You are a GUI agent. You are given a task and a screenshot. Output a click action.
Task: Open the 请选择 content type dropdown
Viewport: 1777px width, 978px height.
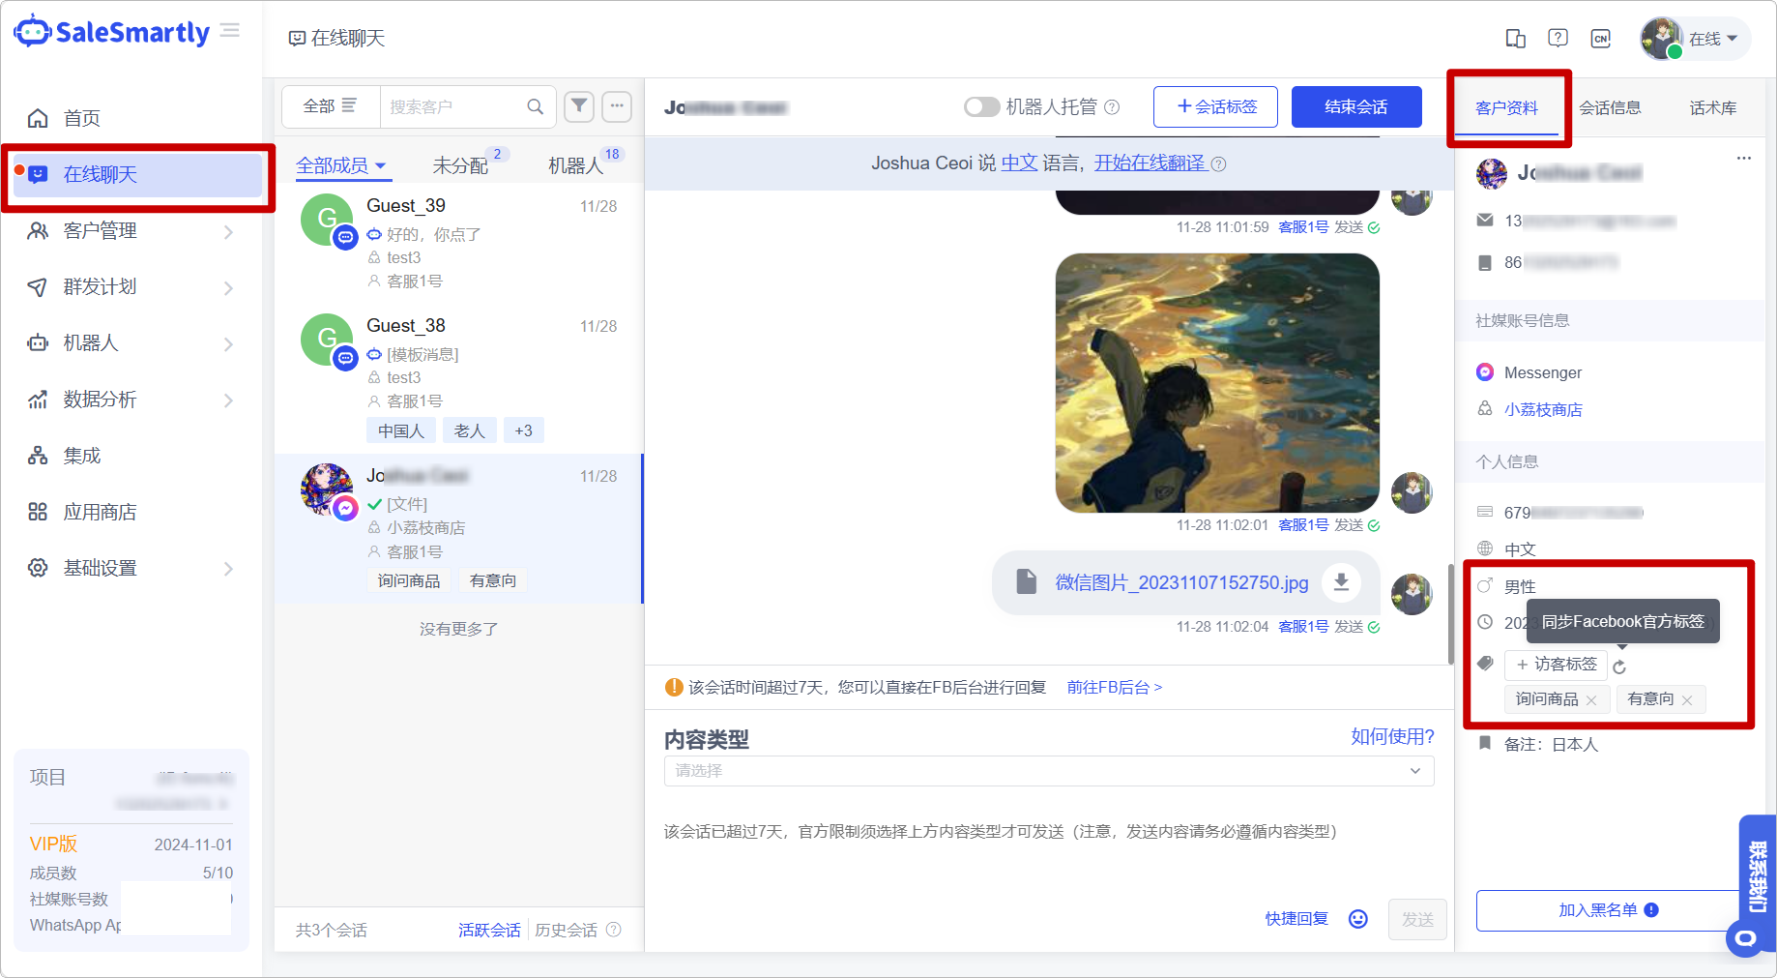pos(1048,771)
